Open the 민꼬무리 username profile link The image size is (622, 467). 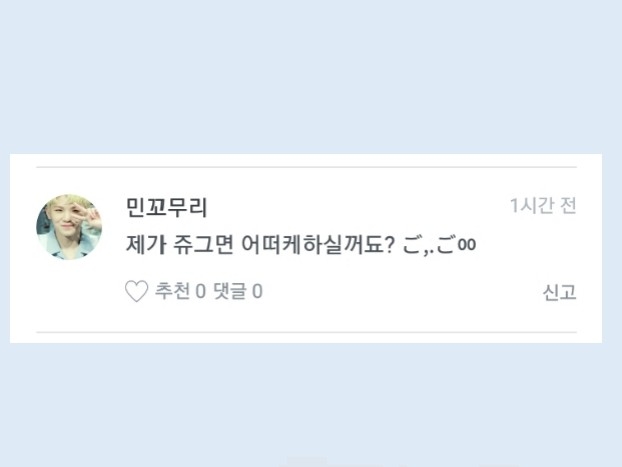click(x=167, y=207)
